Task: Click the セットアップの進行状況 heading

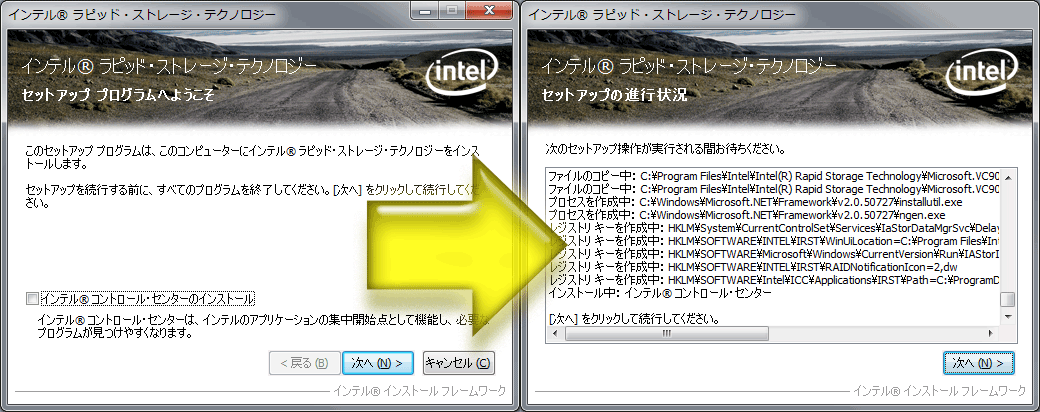Action: (614, 95)
